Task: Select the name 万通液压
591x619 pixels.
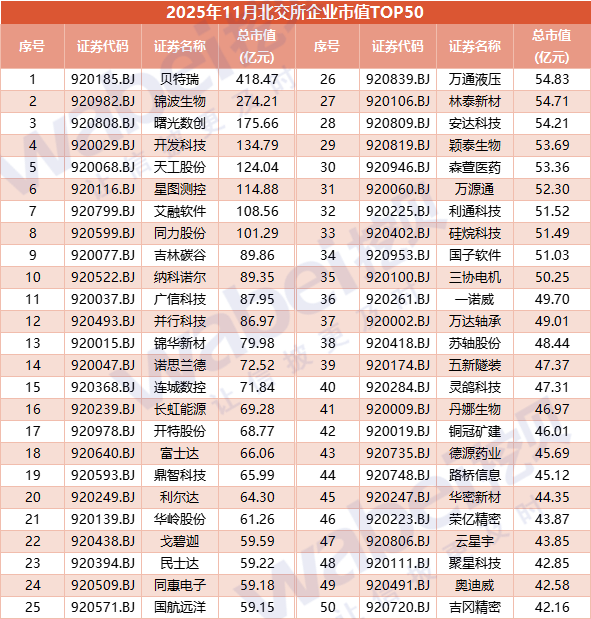Action: tap(475, 79)
